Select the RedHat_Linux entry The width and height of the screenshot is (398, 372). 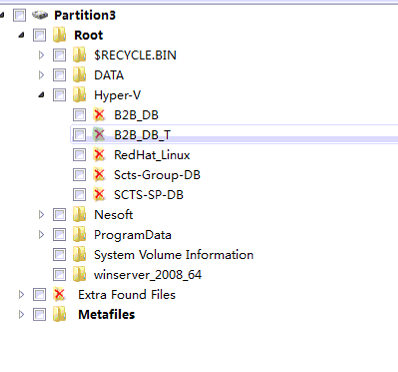(x=152, y=155)
